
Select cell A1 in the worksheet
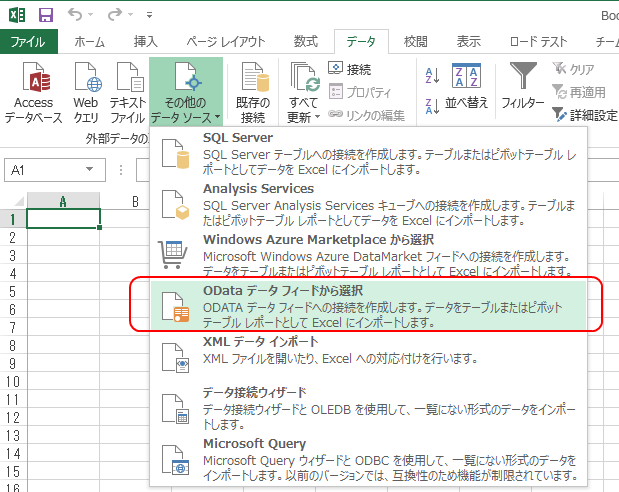(x=63, y=219)
